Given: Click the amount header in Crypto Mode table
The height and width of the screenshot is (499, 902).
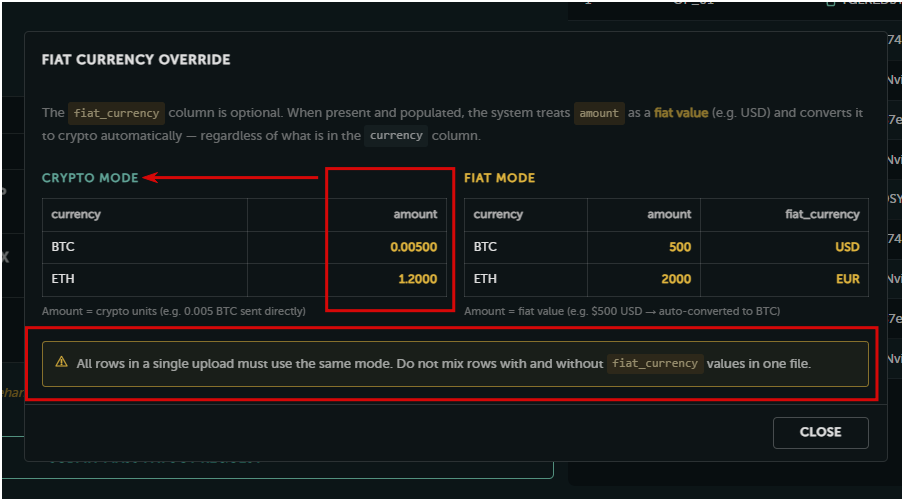Looking at the screenshot, I should pos(415,214).
